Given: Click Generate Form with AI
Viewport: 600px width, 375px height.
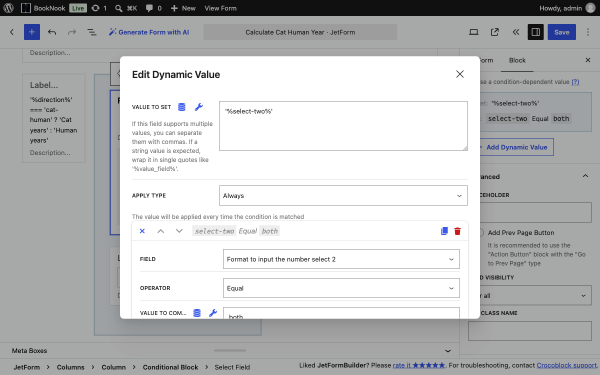Looking at the screenshot, I should 149,32.
